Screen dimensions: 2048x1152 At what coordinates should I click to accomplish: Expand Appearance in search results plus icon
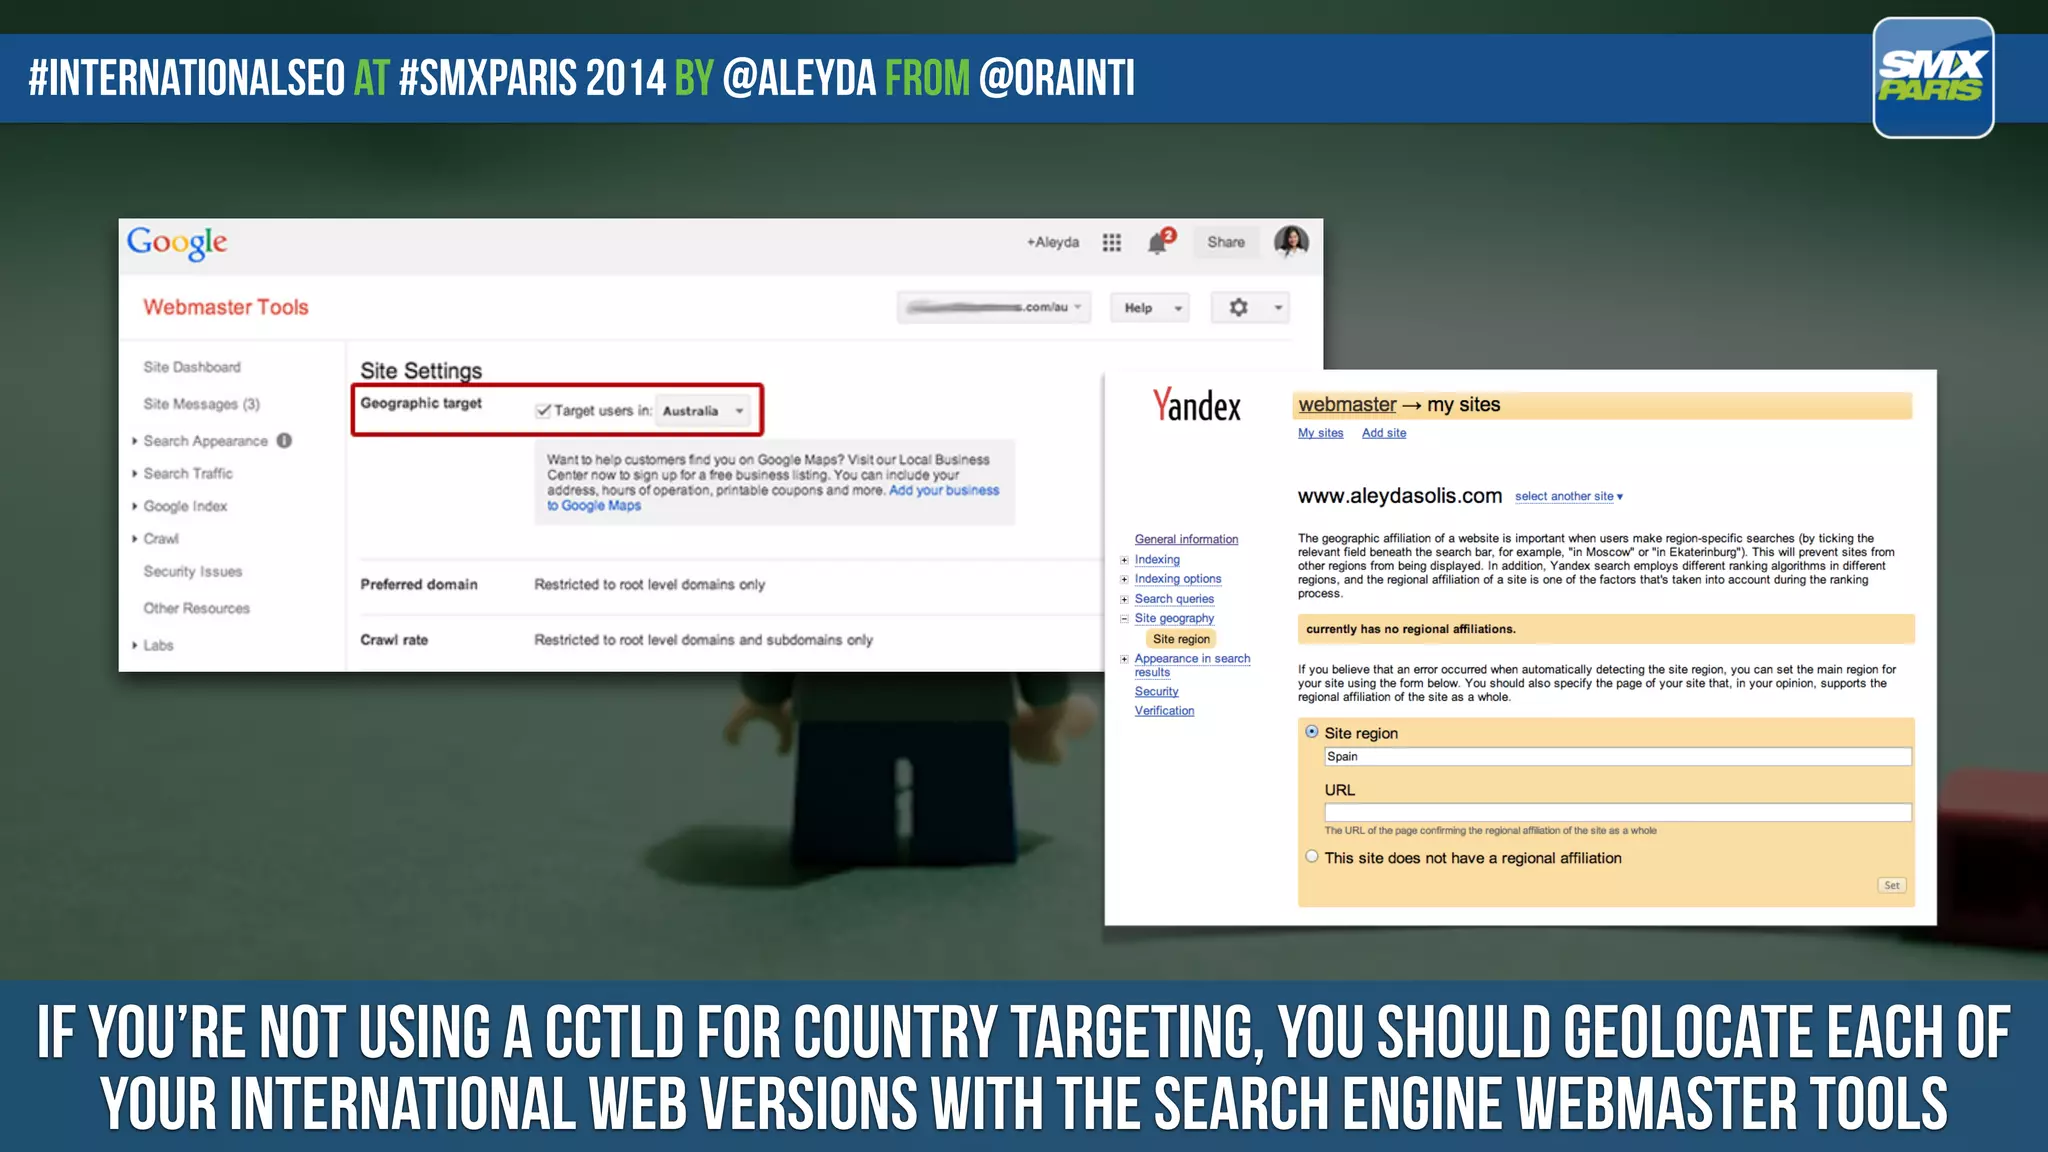click(1124, 659)
